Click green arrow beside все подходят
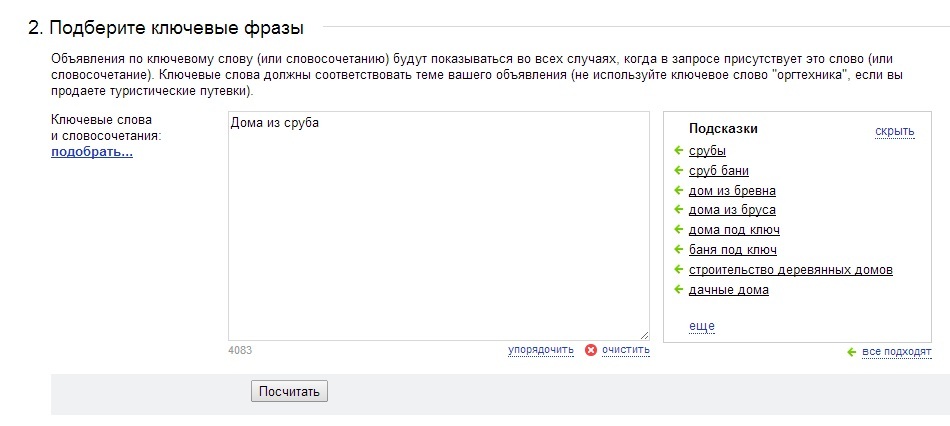 point(852,352)
